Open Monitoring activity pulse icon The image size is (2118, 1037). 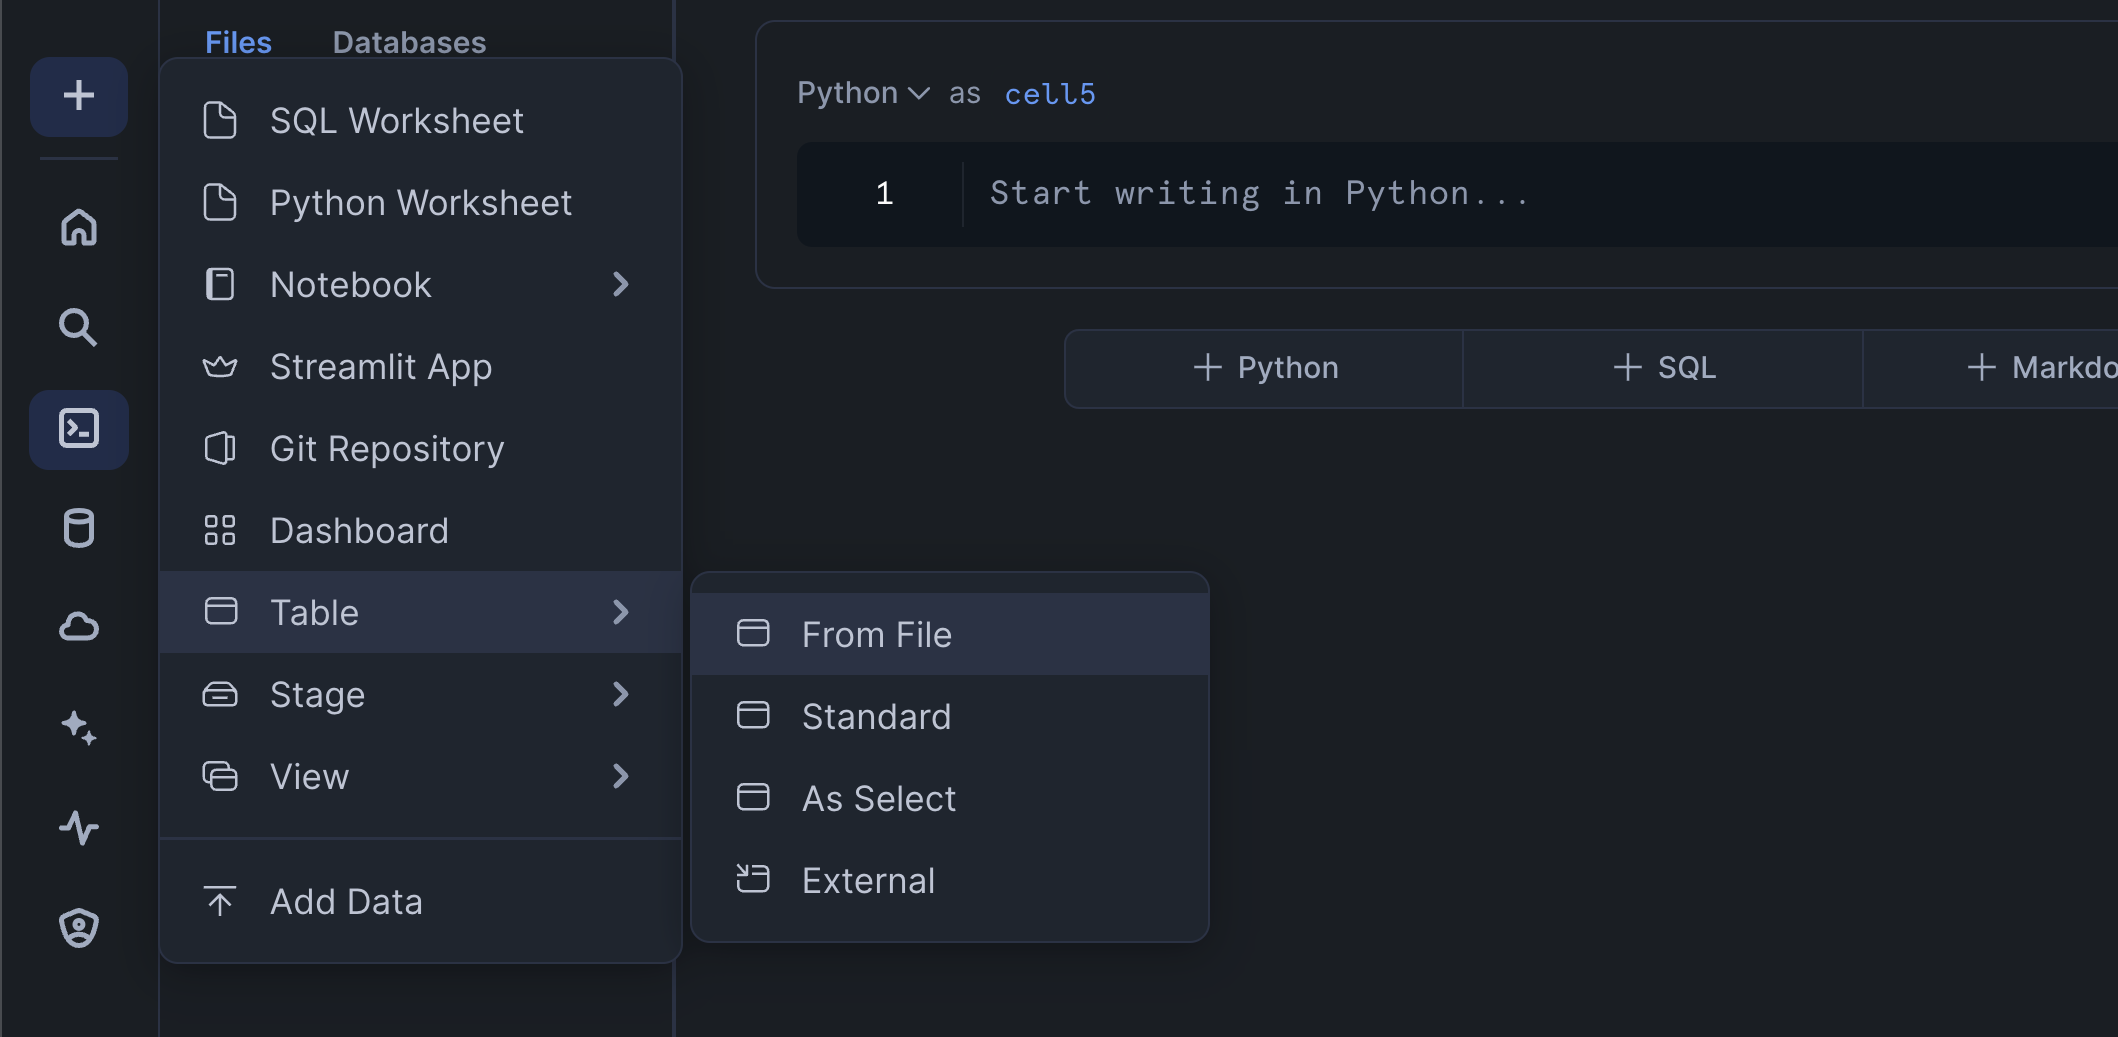(x=78, y=828)
